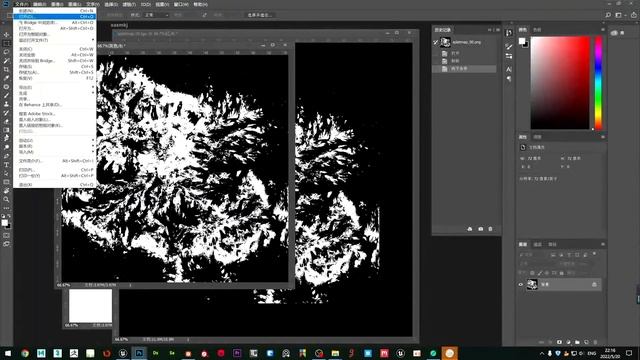The image size is (640, 360).
Task: Switch to the Channels tab in Layers panel
Action: 538,244
